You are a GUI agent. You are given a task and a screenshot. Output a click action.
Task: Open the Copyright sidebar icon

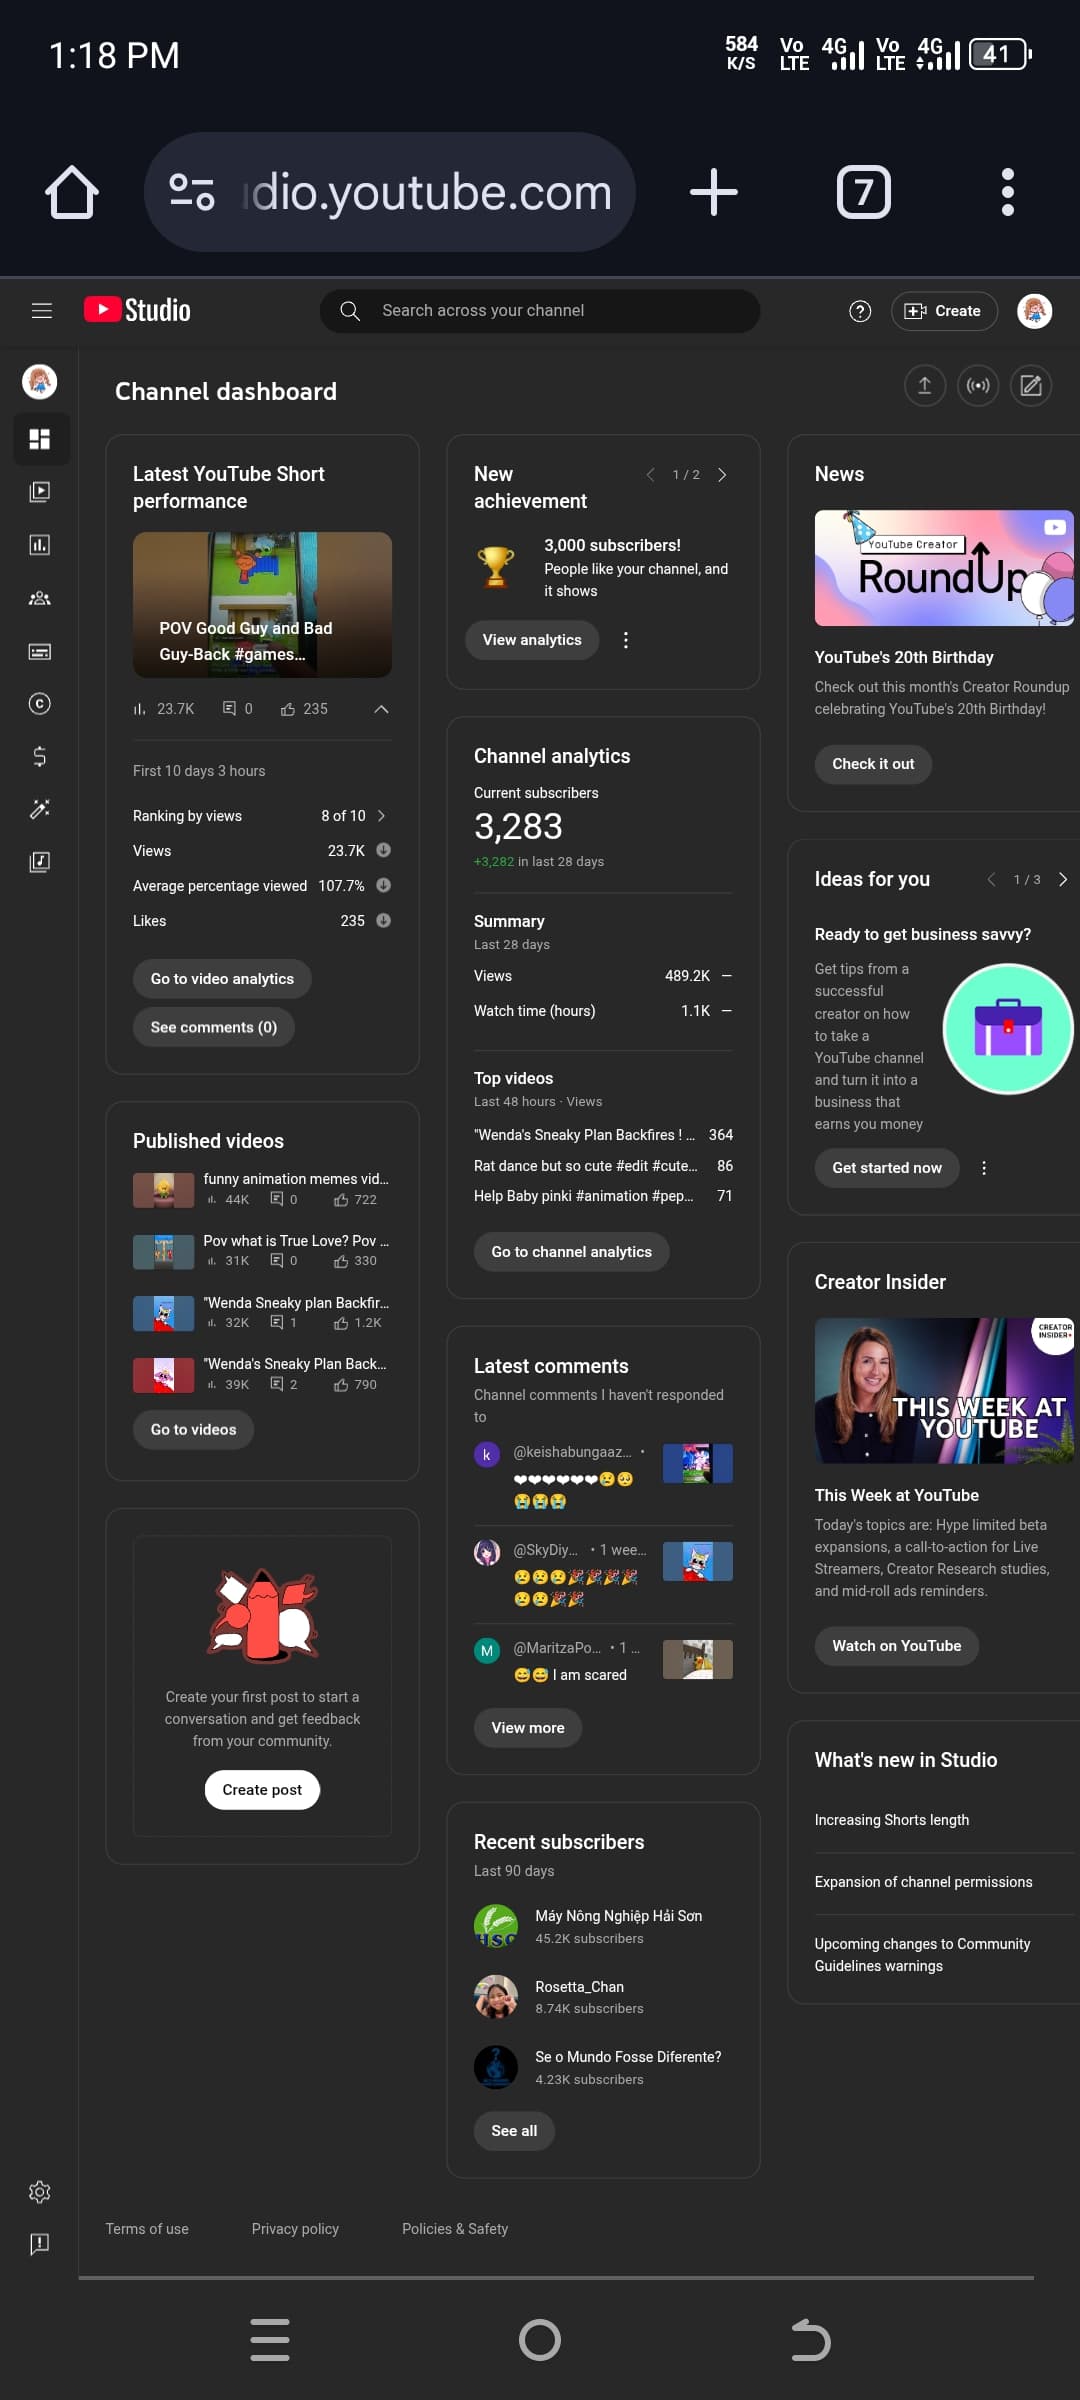[x=40, y=704]
